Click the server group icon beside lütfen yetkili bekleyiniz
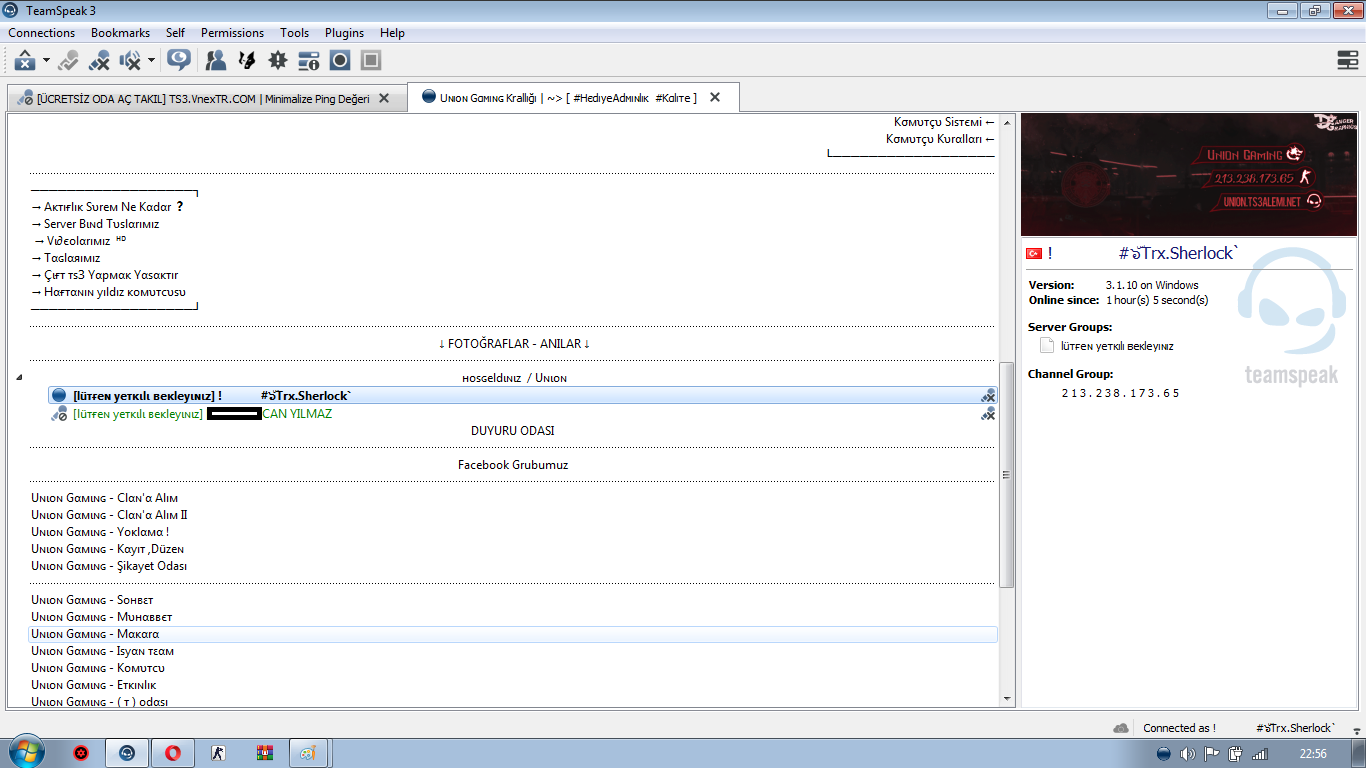This screenshot has width=1366, height=768. [1047, 346]
